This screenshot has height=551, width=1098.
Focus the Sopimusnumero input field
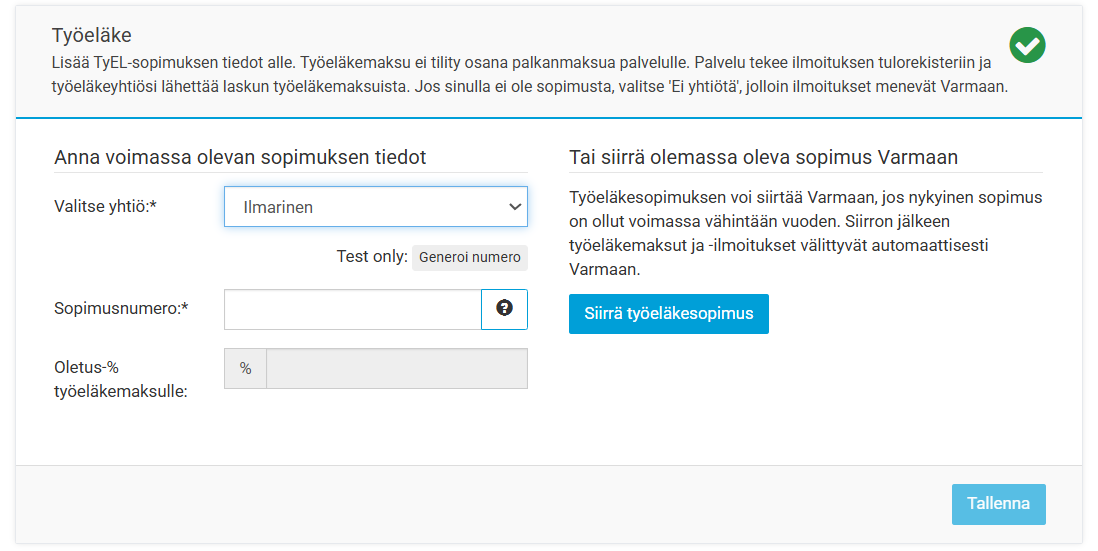352,309
